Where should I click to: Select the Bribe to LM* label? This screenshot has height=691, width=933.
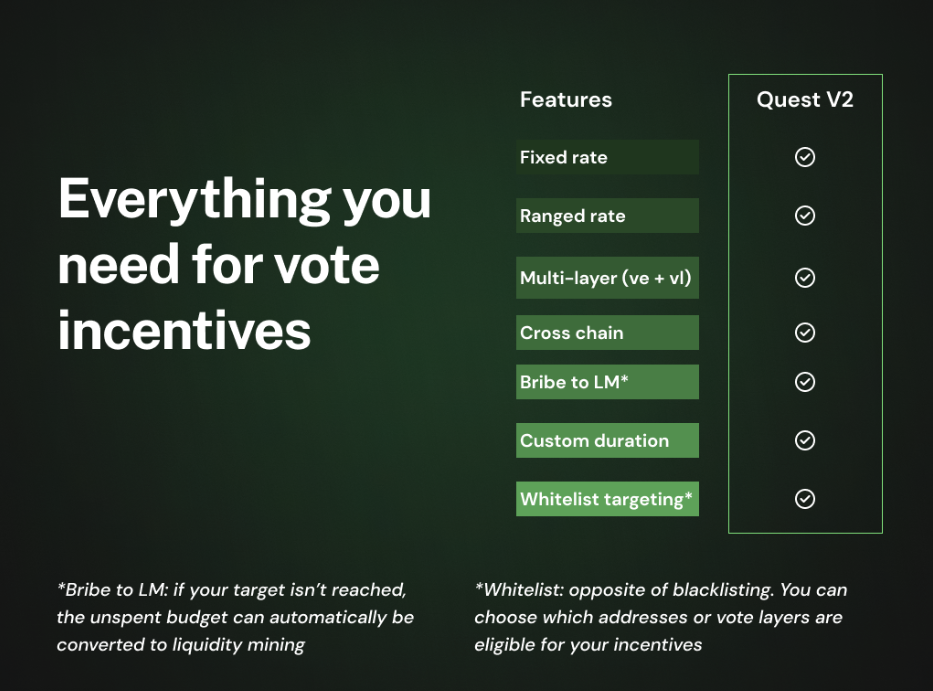pos(607,382)
